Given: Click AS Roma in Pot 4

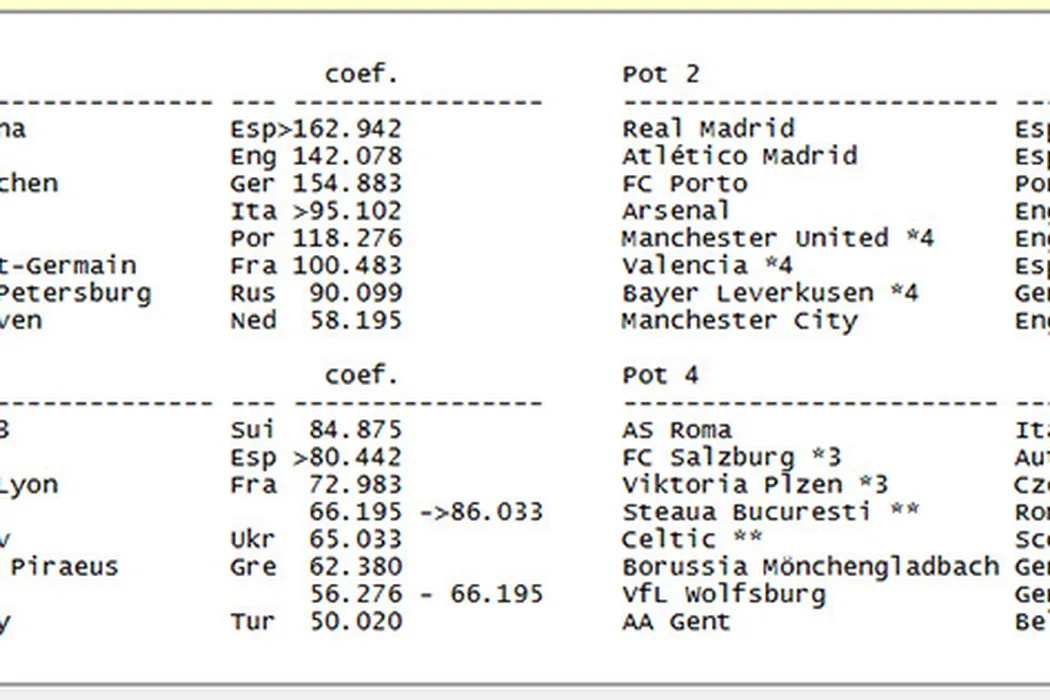Looking at the screenshot, I should [676, 430].
